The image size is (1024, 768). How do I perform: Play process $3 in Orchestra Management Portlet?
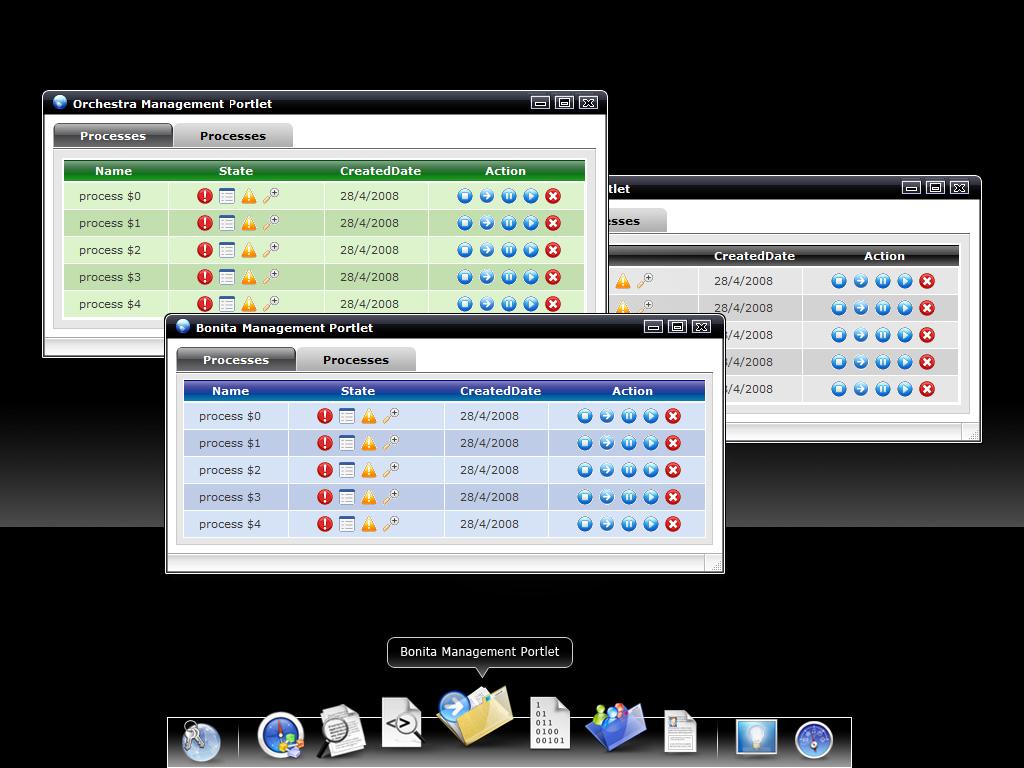(x=531, y=277)
